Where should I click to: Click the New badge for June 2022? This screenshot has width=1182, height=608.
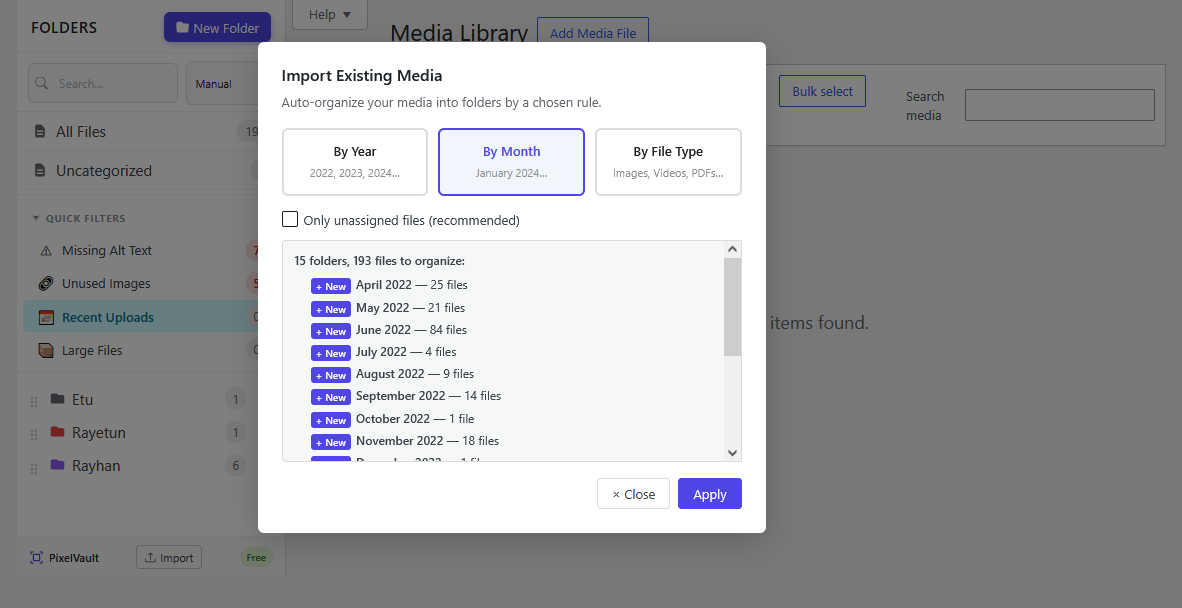pos(331,331)
